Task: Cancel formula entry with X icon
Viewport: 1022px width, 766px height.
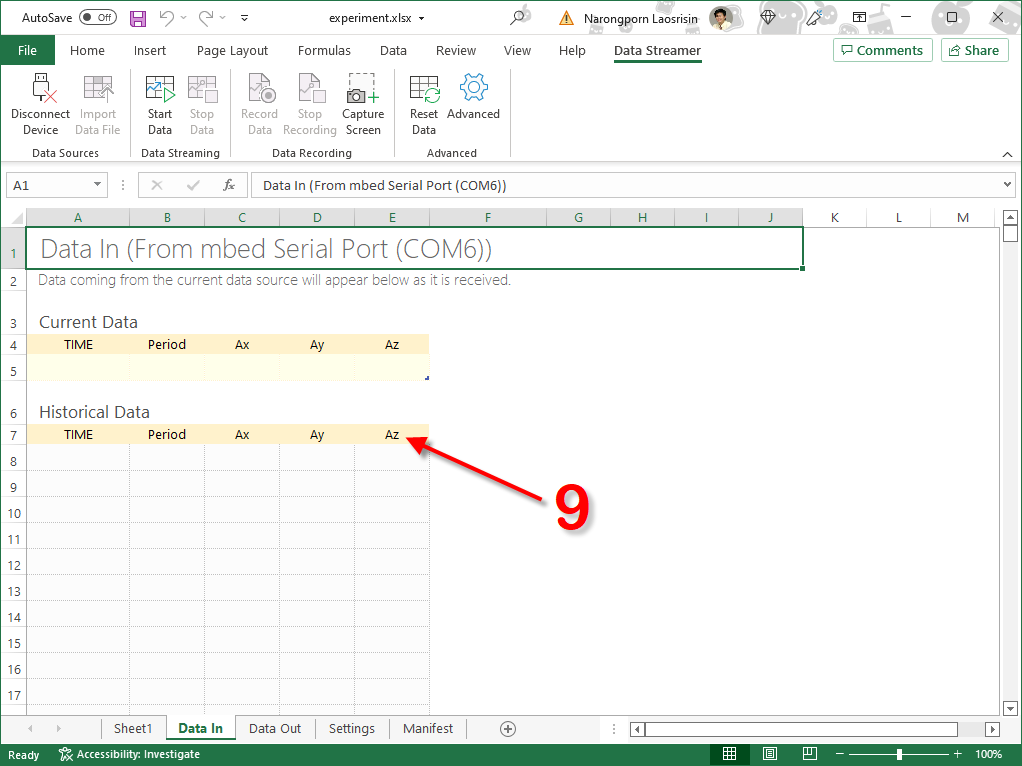Action: 156,185
